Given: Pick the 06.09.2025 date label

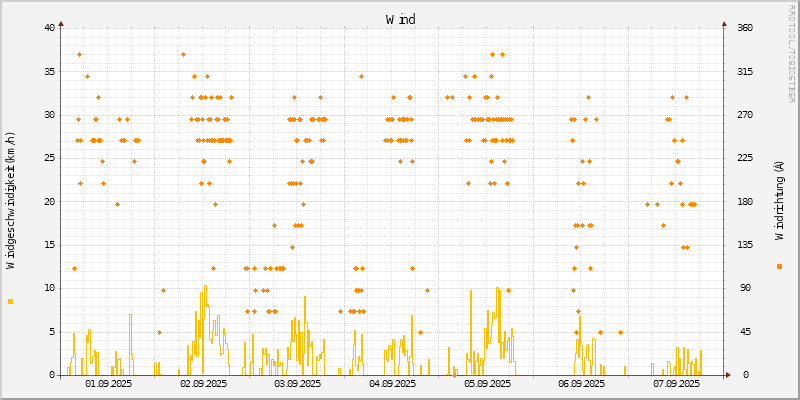Looking at the screenshot, I should (x=581, y=384).
